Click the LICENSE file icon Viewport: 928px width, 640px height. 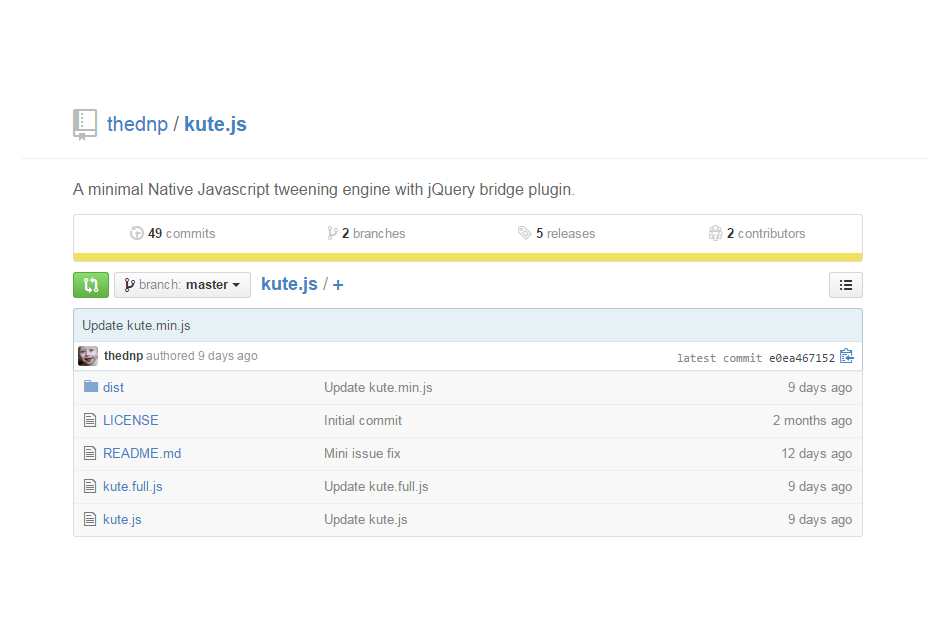click(x=90, y=420)
